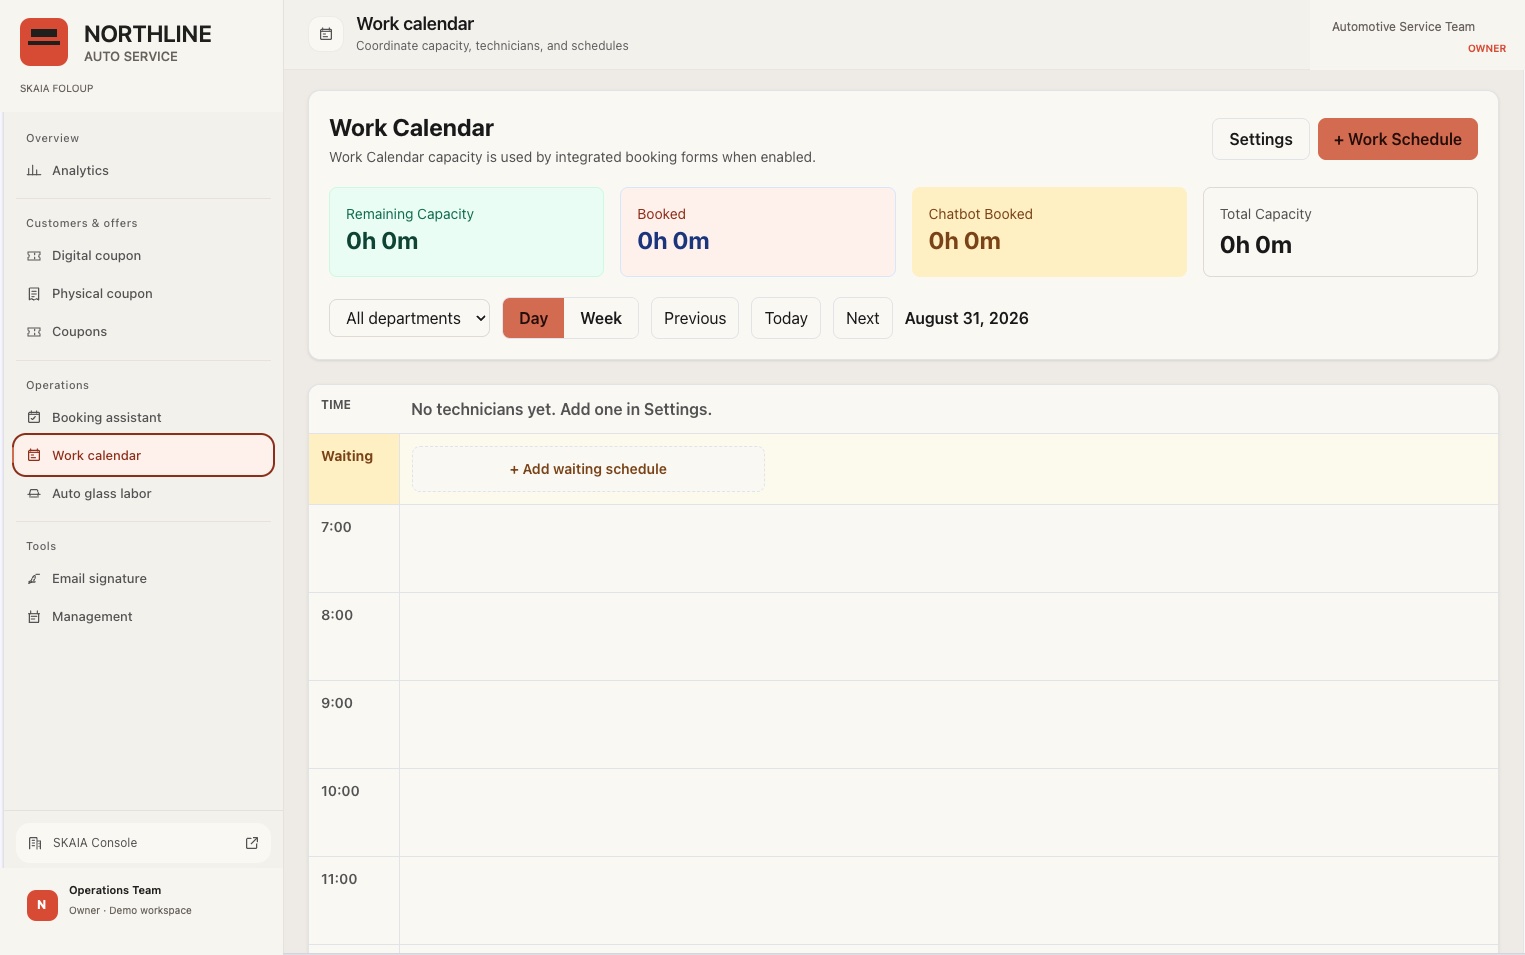Click the Operations Team avatar N
The height and width of the screenshot is (955, 1525).
click(x=42, y=905)
